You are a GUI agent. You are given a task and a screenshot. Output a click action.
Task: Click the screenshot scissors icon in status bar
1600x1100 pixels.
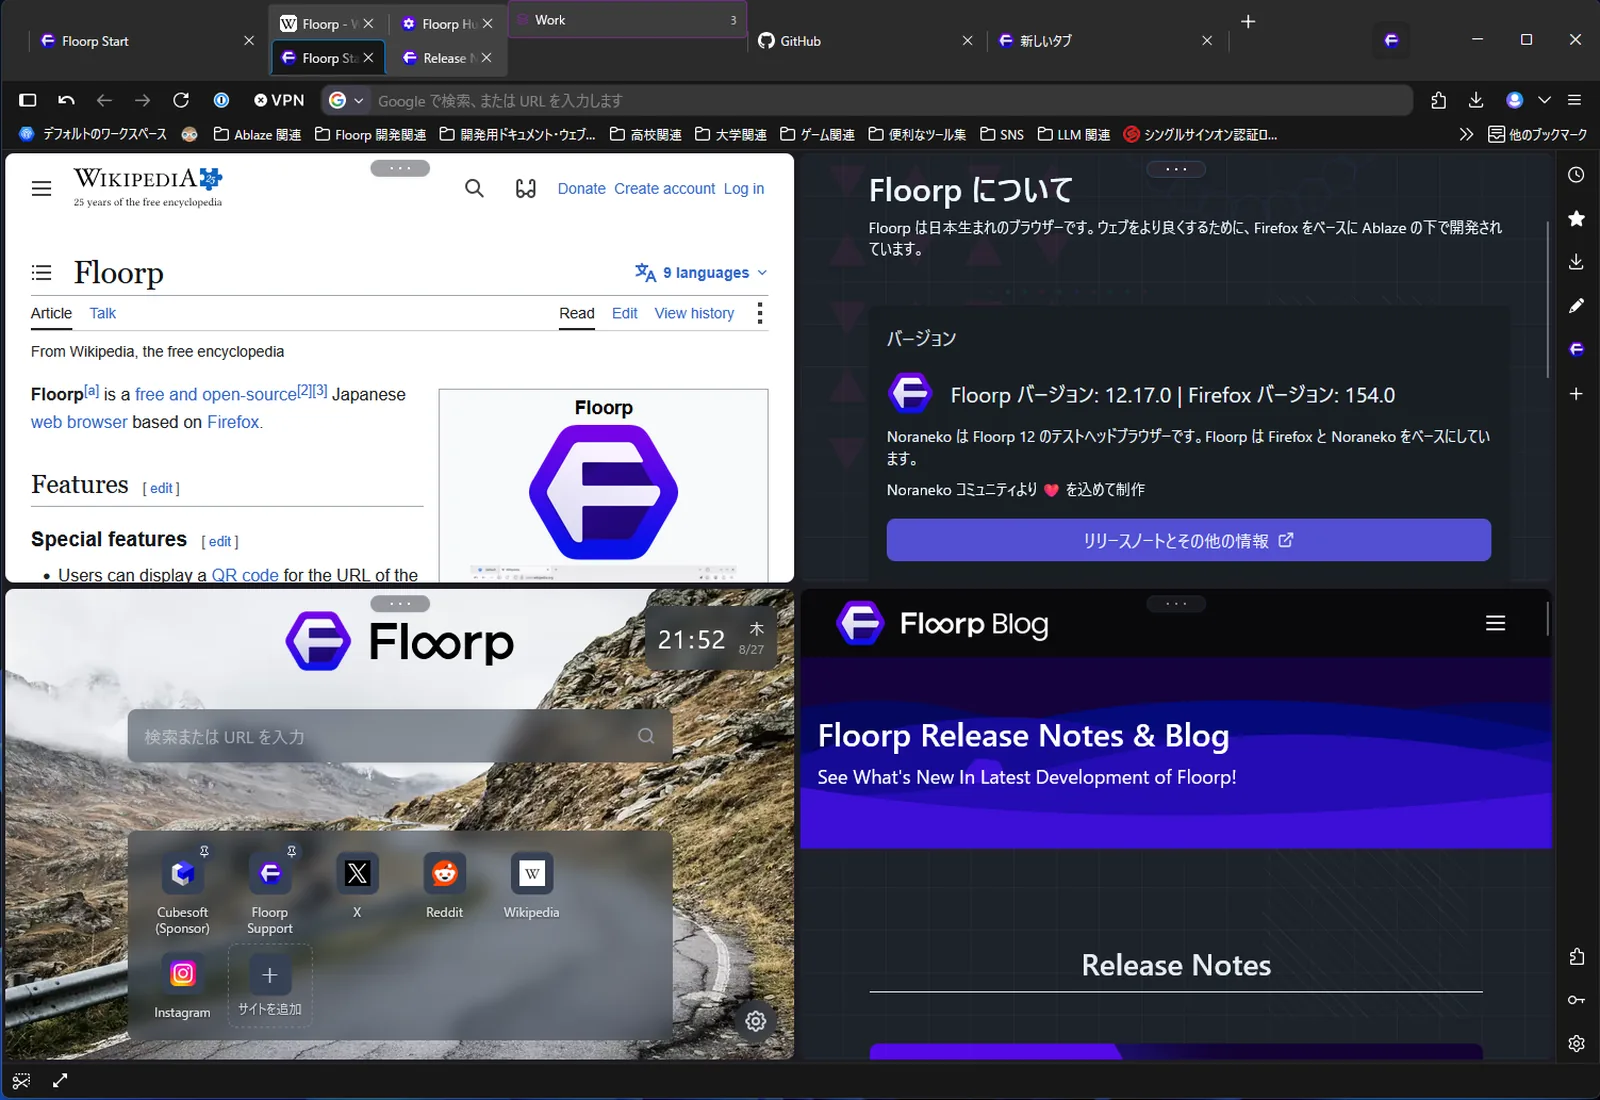click(21, 1081)
